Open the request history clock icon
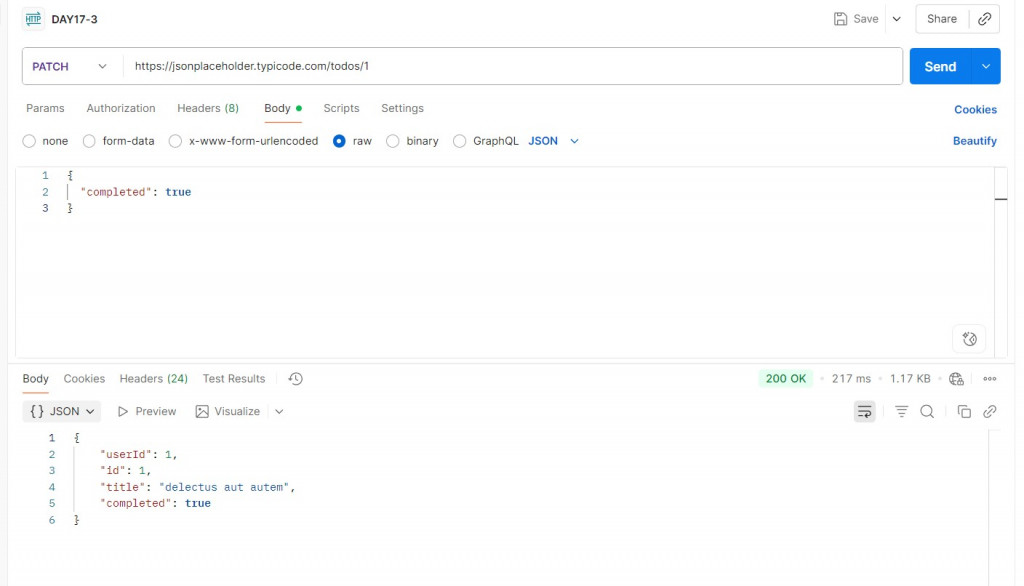This screenshot has width=1024, height=586. tap(296, 379)
